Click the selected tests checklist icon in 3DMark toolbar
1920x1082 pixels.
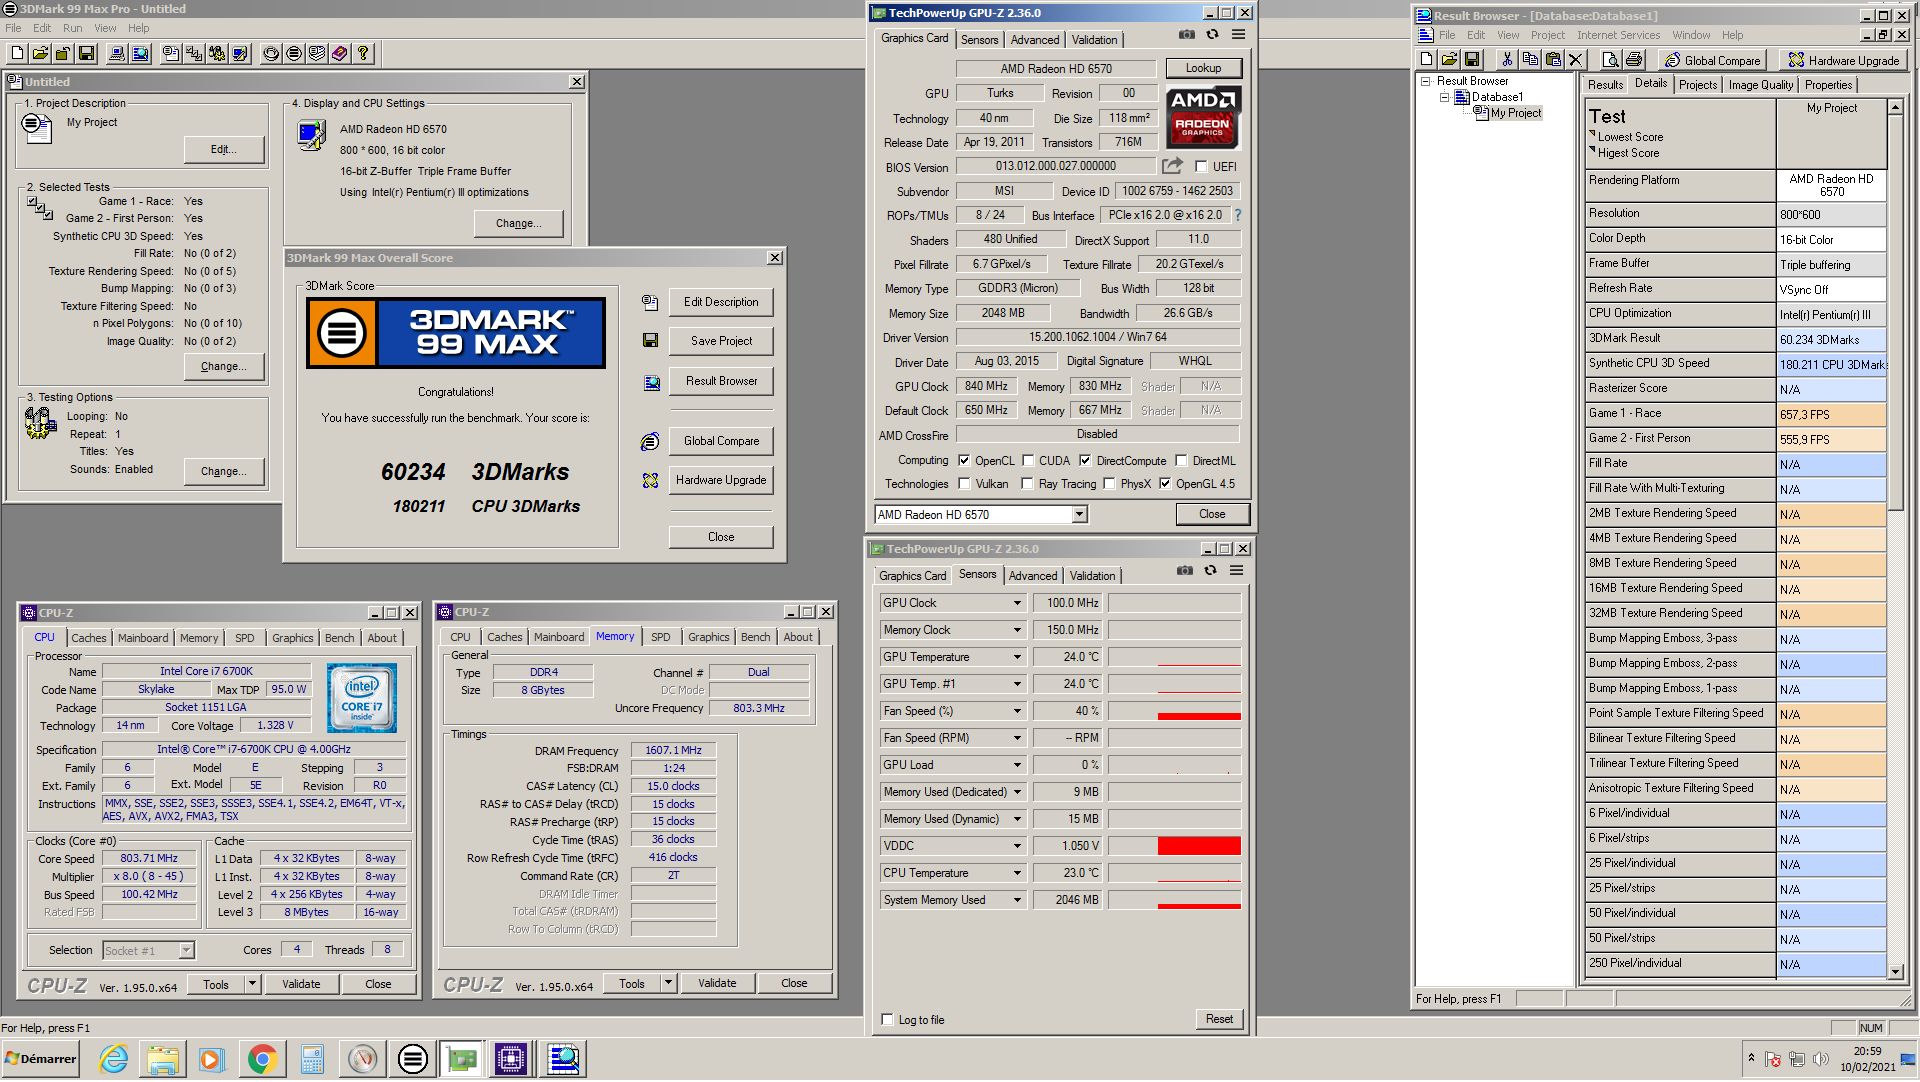pyautogui.click(x=194, y=54)
